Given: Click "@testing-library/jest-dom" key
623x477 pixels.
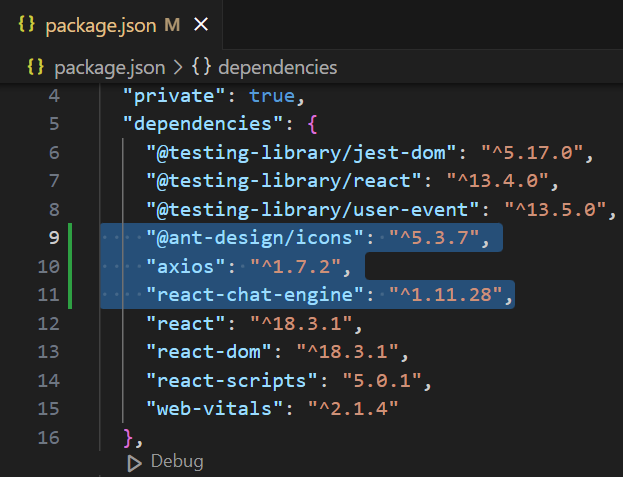Looking at the screenshot, I should pos(301,153).
